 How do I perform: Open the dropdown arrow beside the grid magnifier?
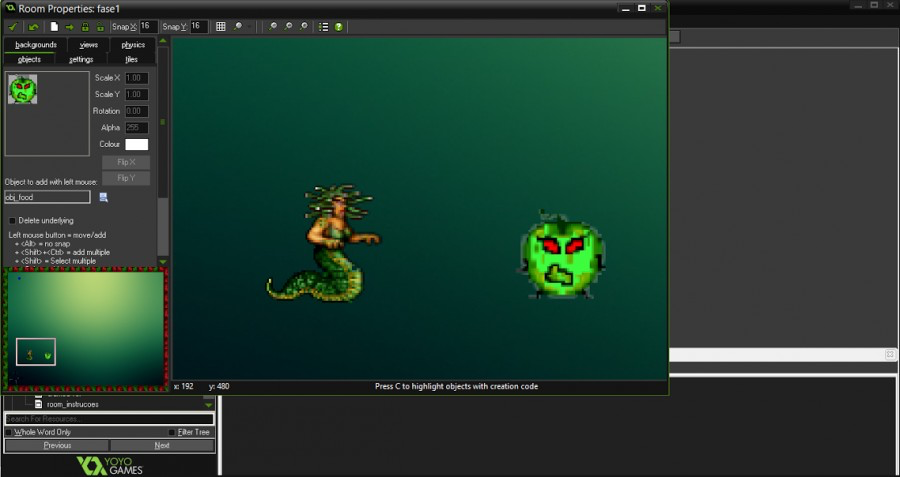(250, 26)
